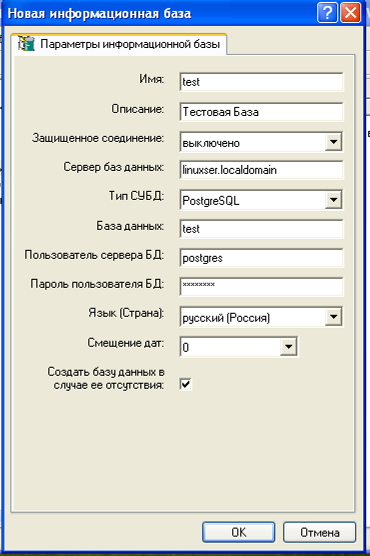Click the Отмена button

[319, 532]
